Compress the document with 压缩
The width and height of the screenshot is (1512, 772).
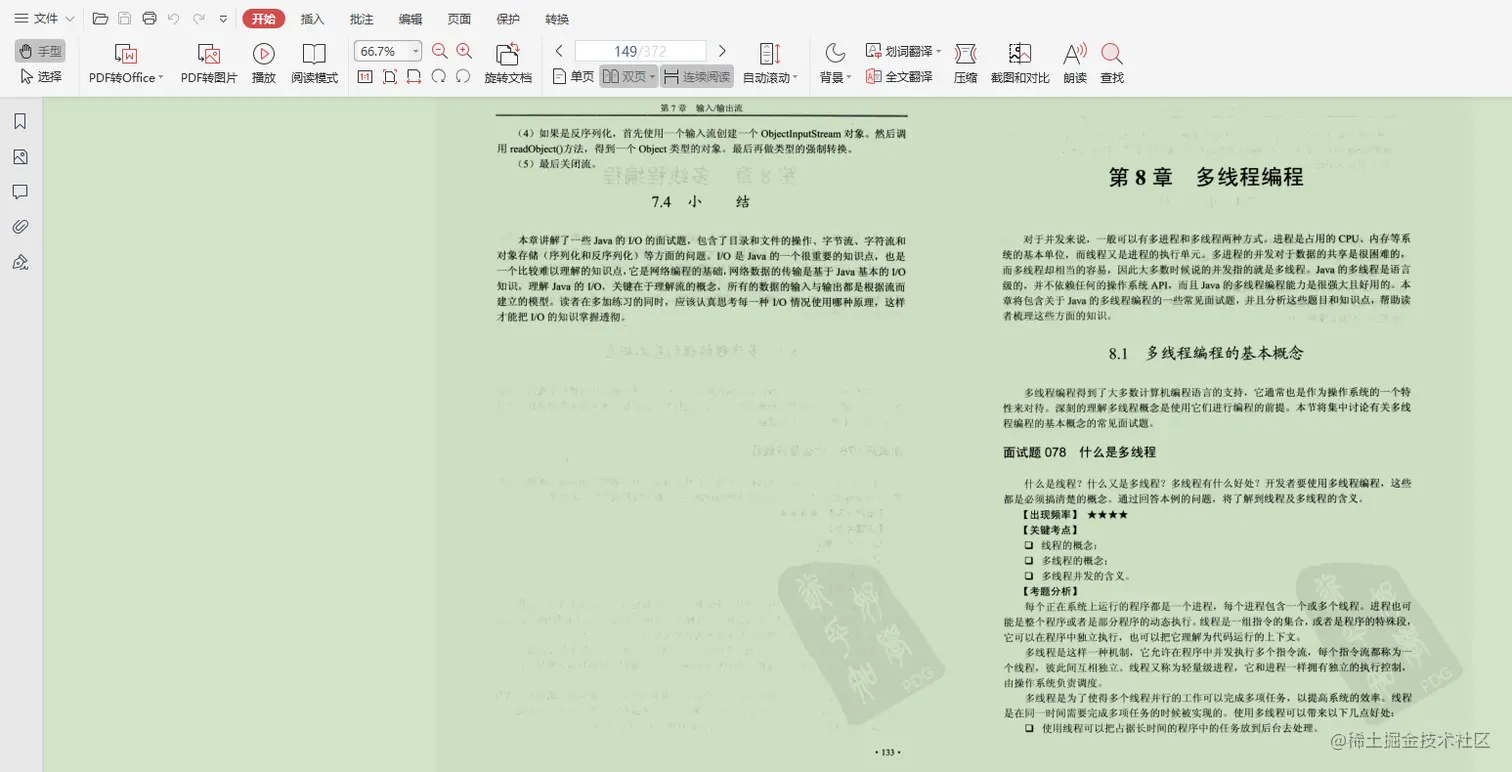pos(965,64)
